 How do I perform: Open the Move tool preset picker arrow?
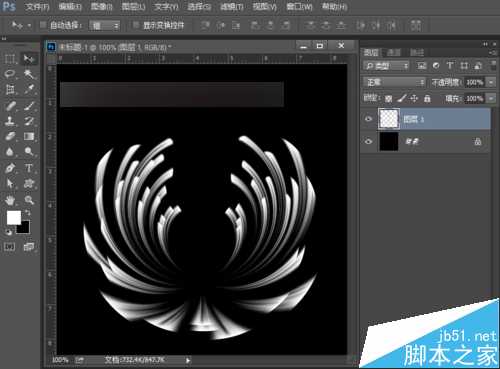pos(29,25)
